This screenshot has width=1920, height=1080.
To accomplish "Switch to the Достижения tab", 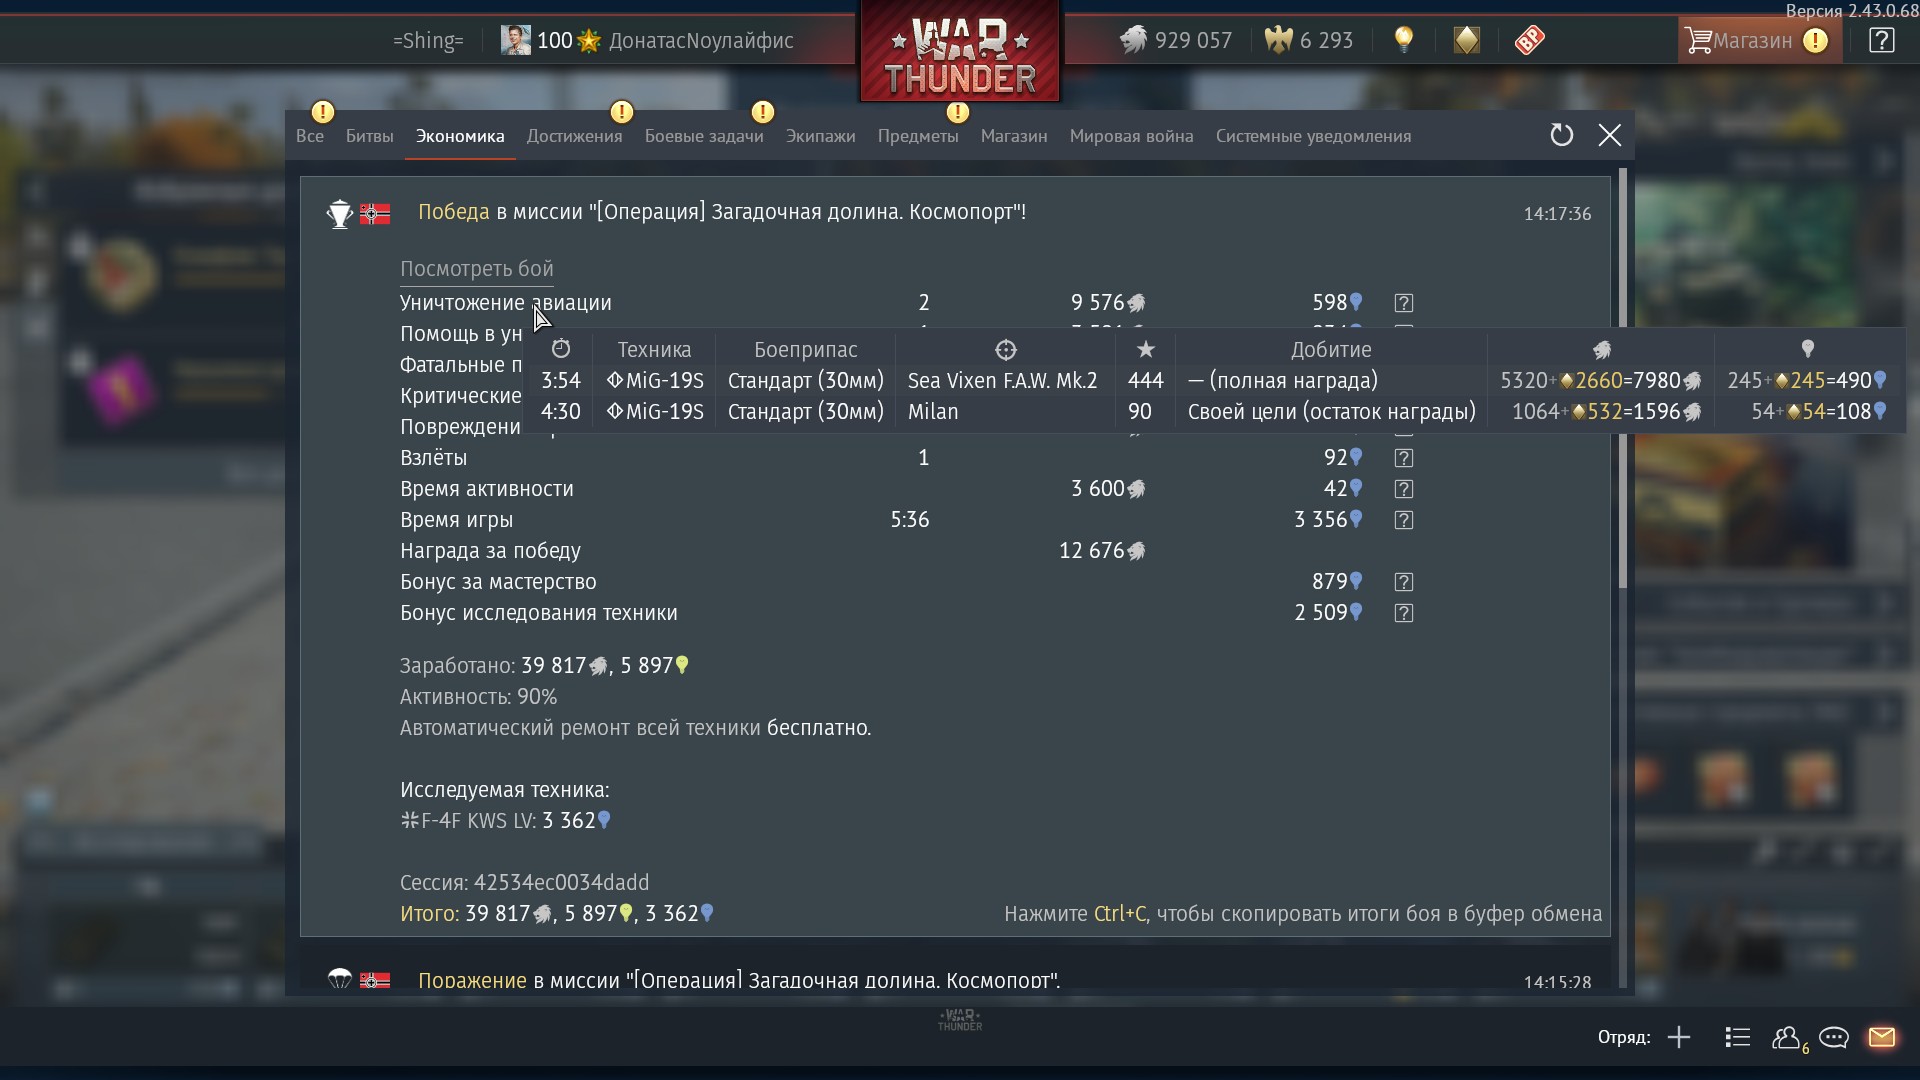I will 574,136.
